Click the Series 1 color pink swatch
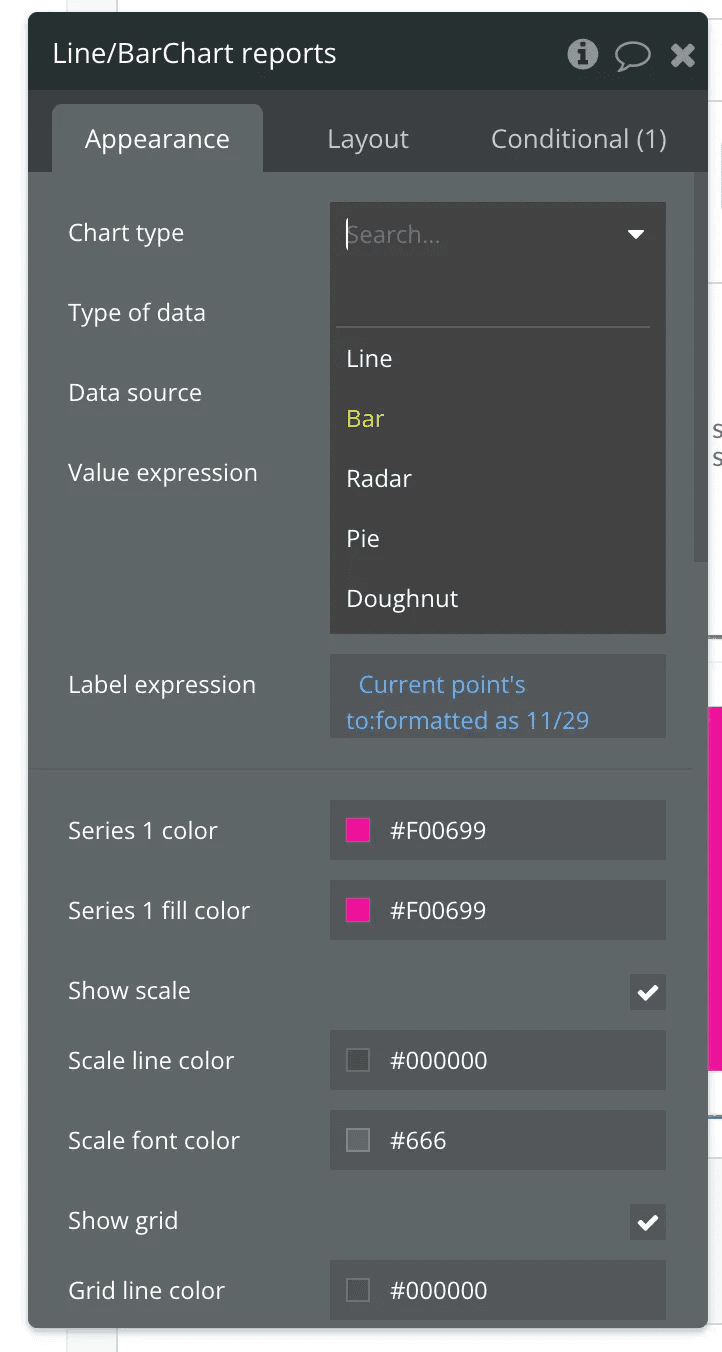 [358, 830]
